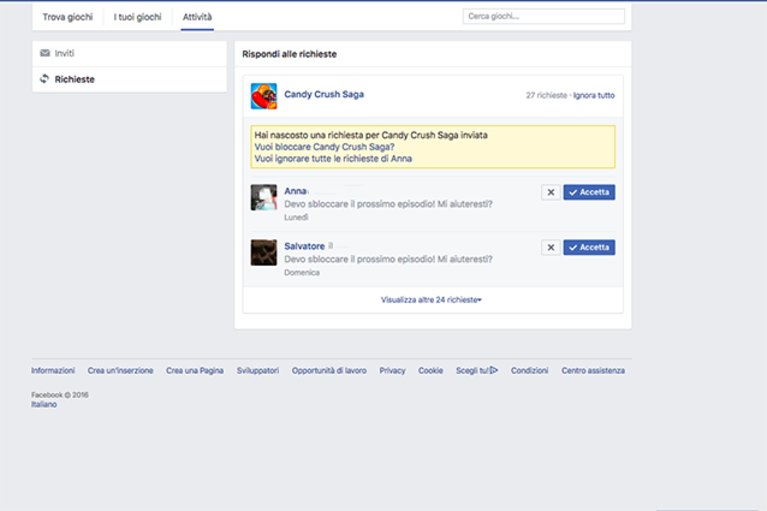This screenshot has height=511, width=767.
Task: Select the Attività tab
Action: tap(197, 17)
